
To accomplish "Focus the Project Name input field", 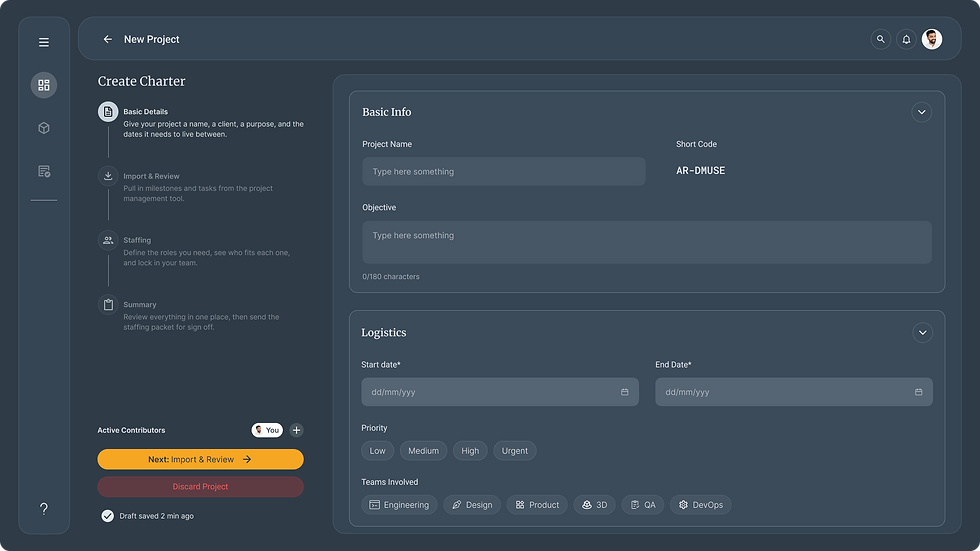I will point(504,171).
